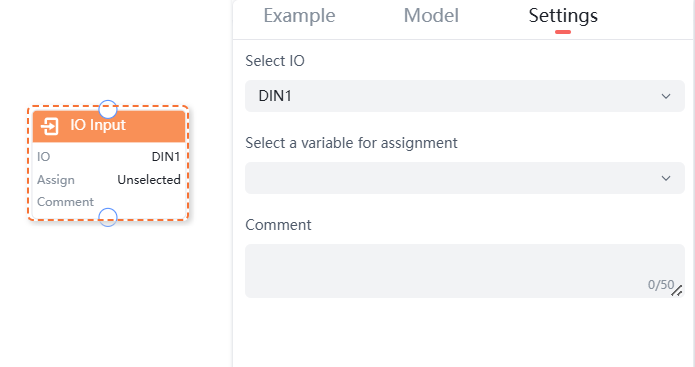Click the IO label in the node
The image size is (695, 367).
[43, 156]
